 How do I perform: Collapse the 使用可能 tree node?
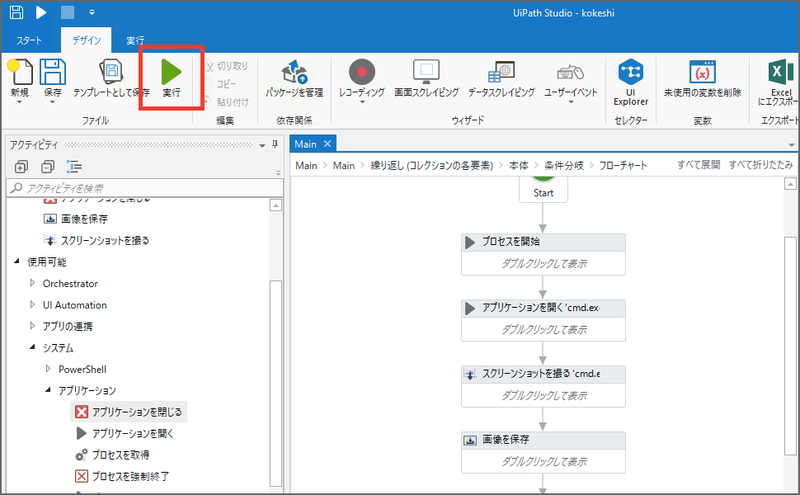click(x=16, y=261)
